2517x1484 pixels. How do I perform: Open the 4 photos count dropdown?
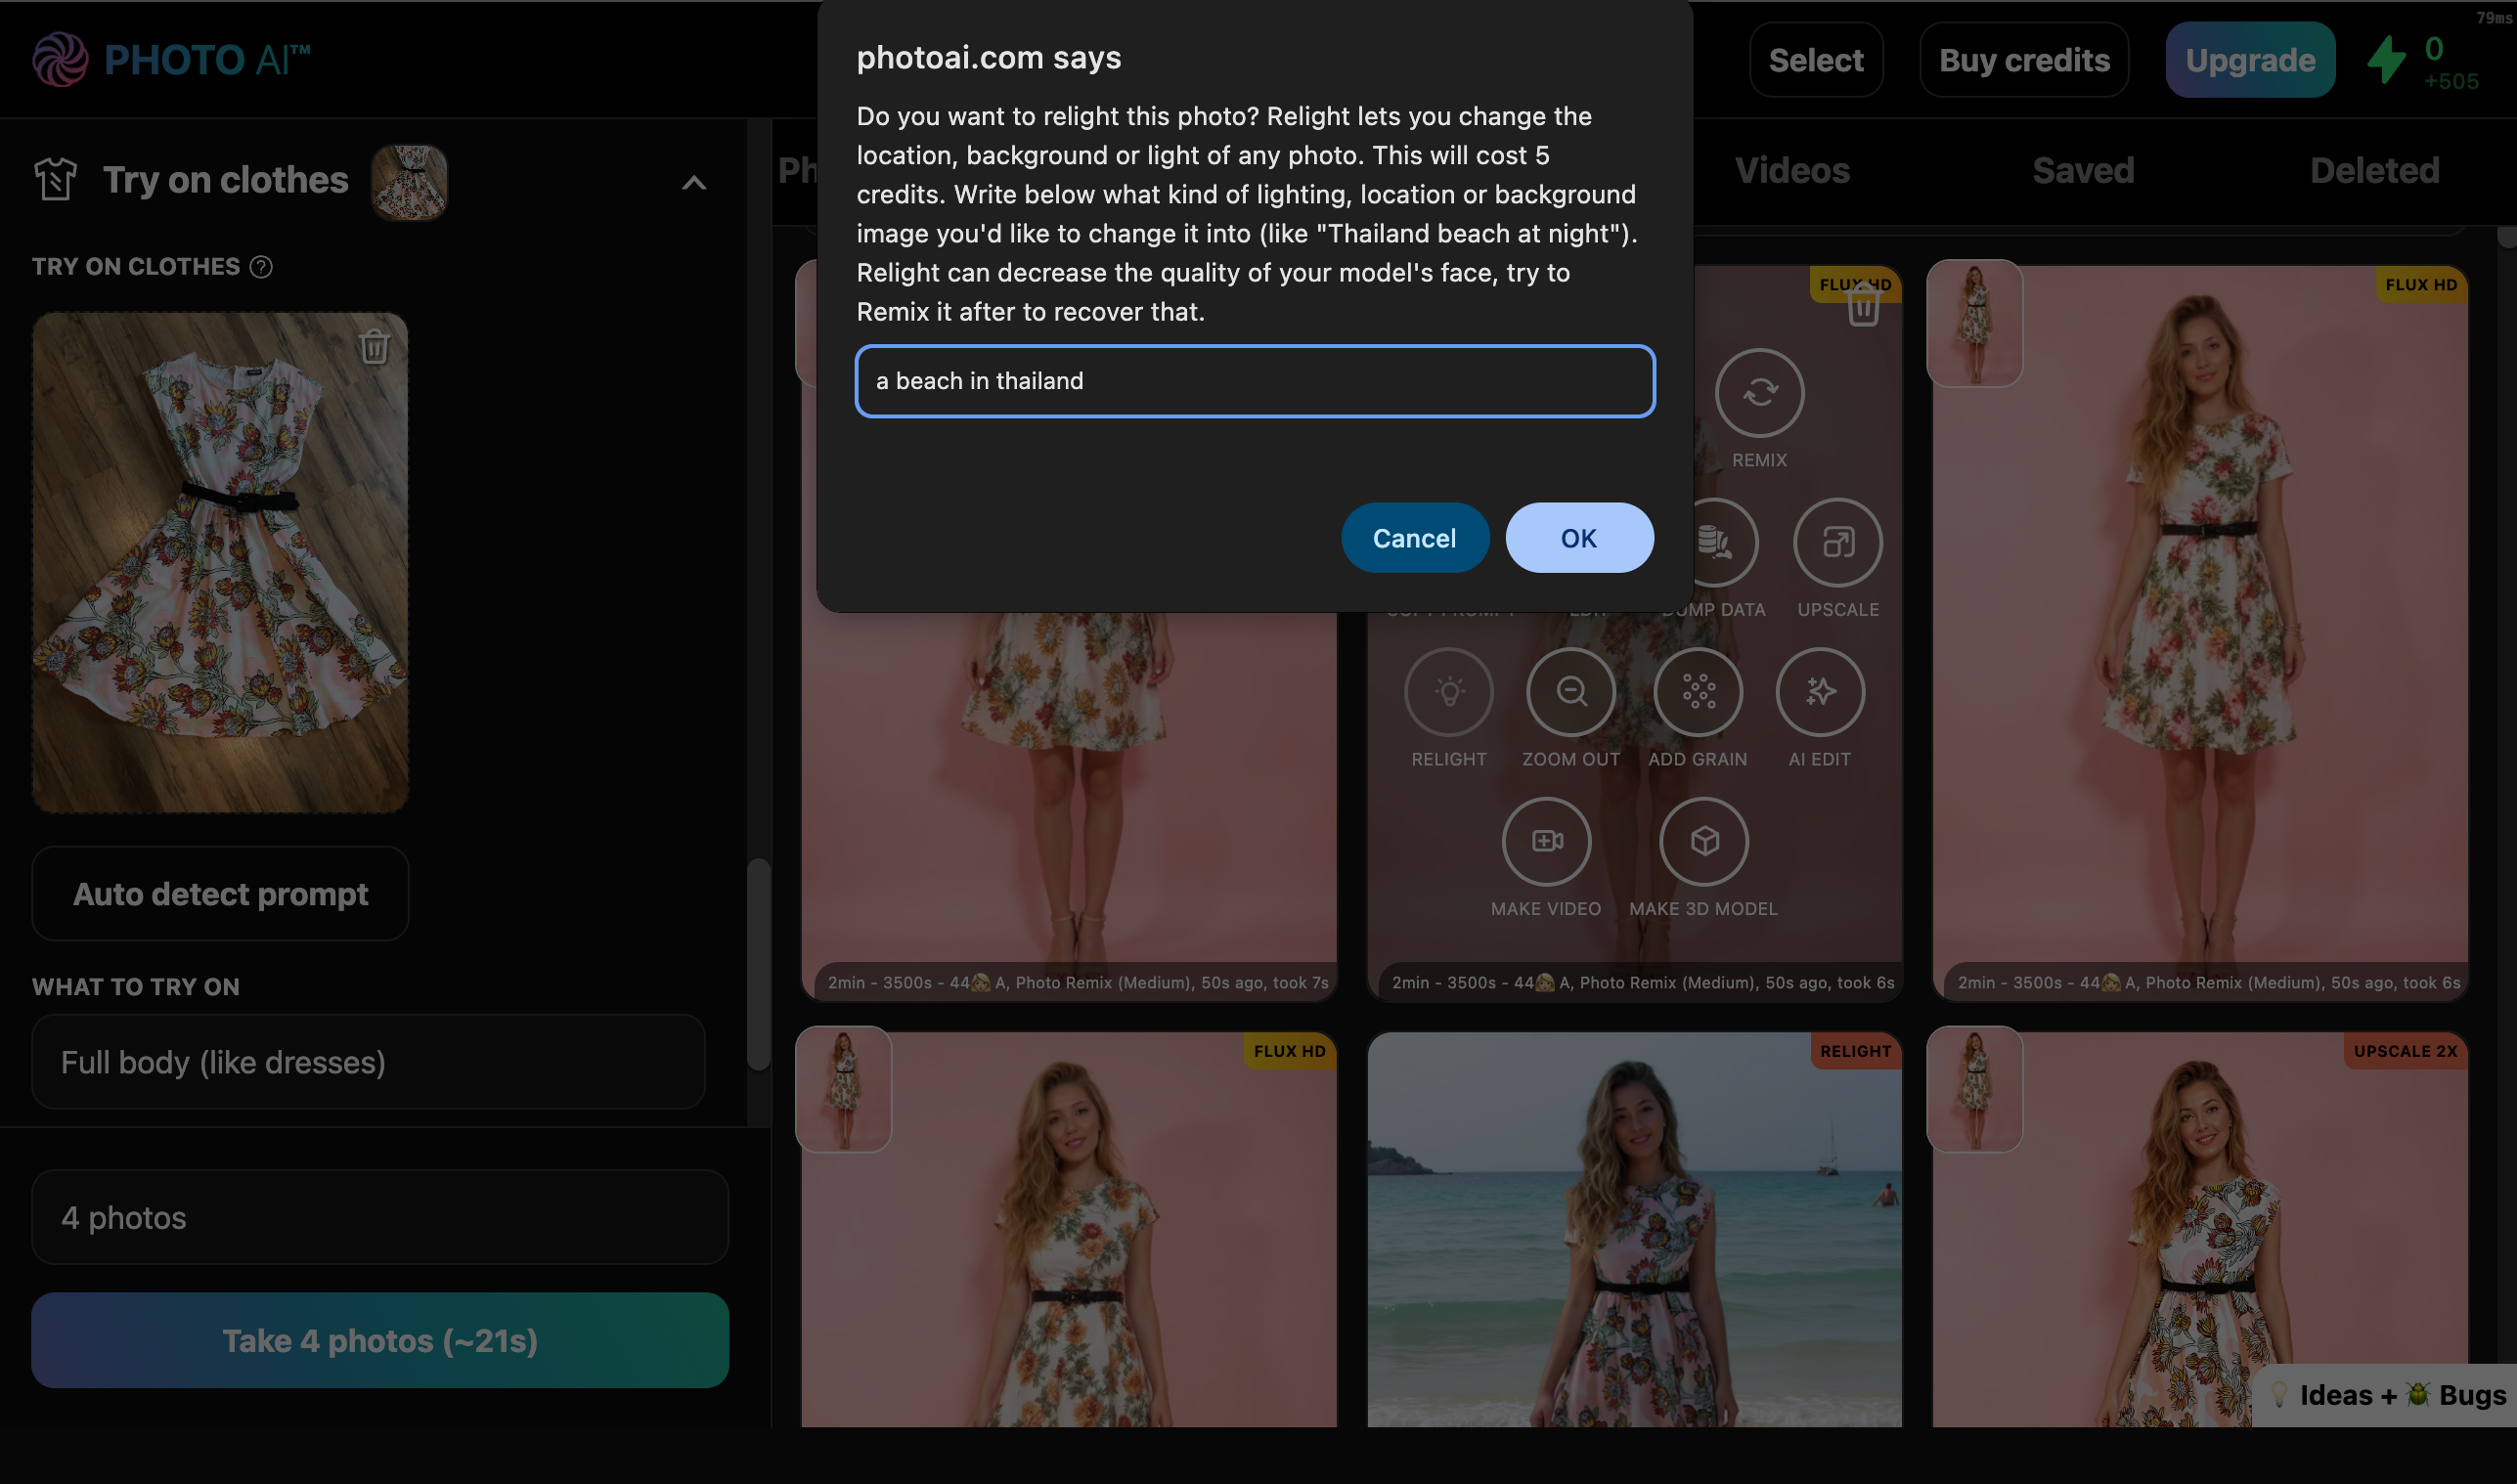379,1217
